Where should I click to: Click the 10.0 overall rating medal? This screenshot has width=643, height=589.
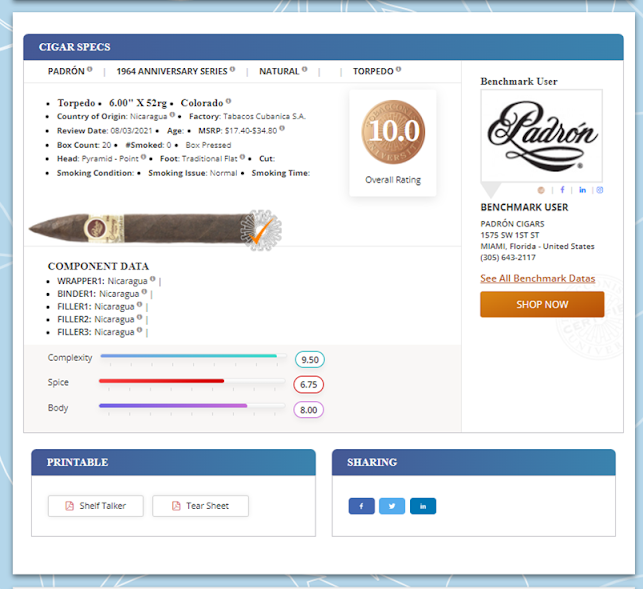393,132
